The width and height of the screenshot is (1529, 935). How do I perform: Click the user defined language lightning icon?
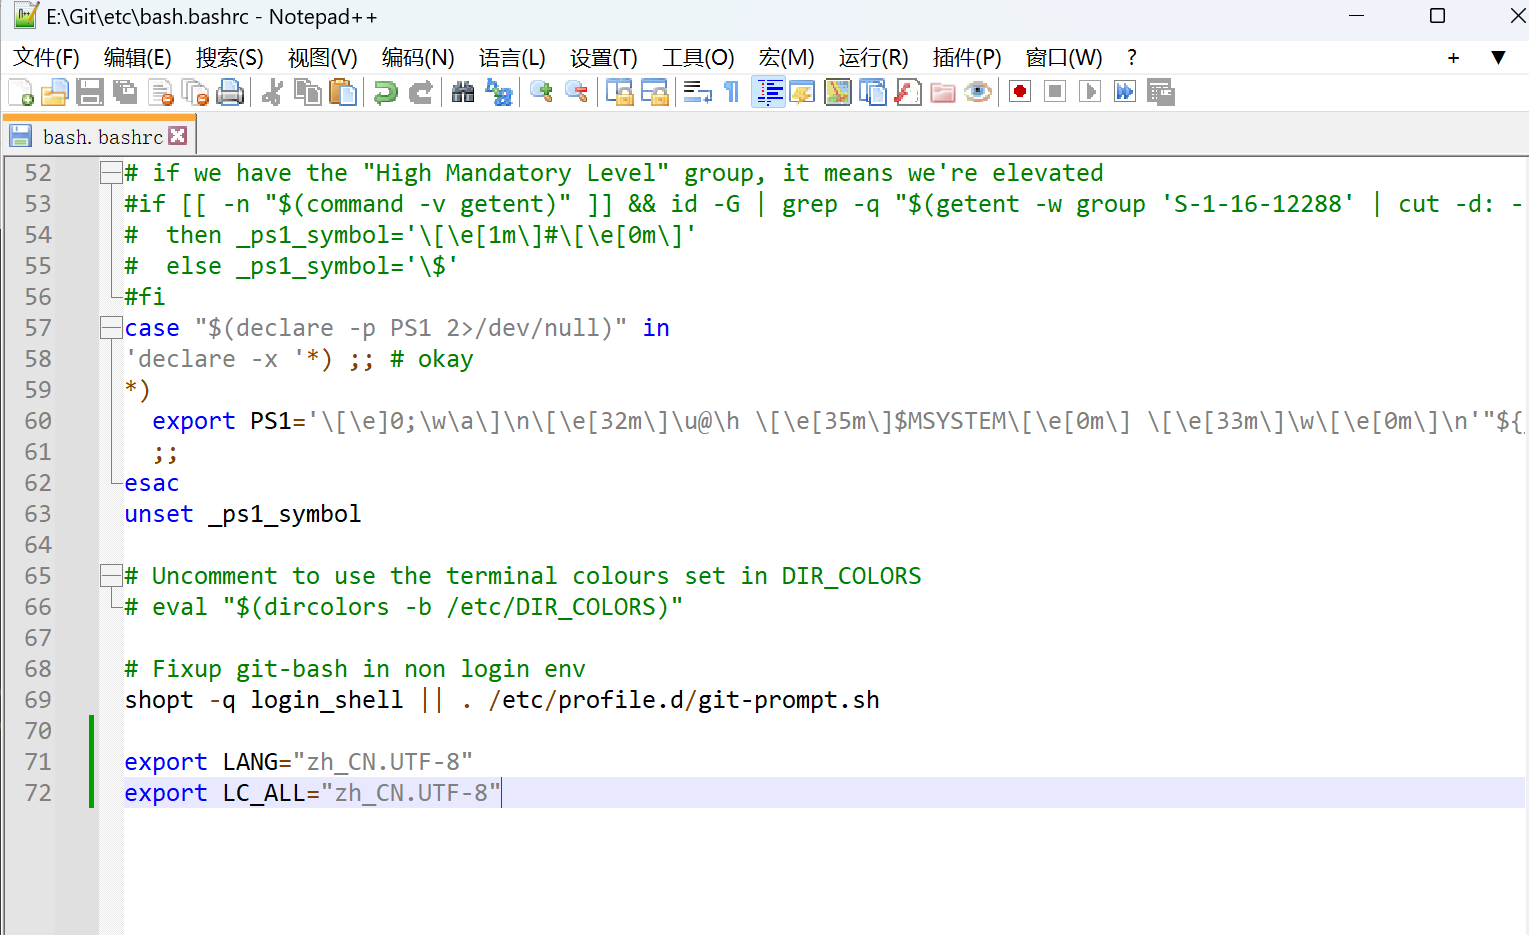coord(802,93)
